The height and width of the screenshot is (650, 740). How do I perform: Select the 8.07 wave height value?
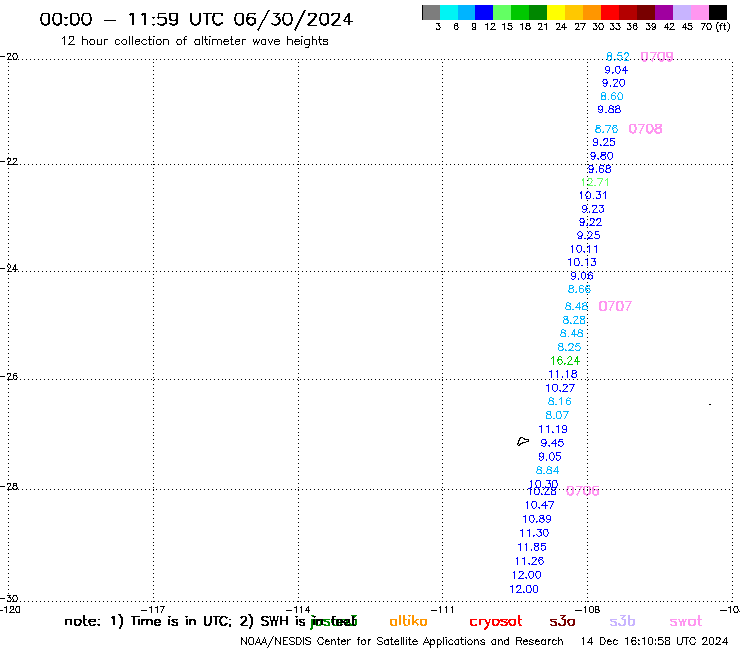pyautogui.click(x=557, y=415)
